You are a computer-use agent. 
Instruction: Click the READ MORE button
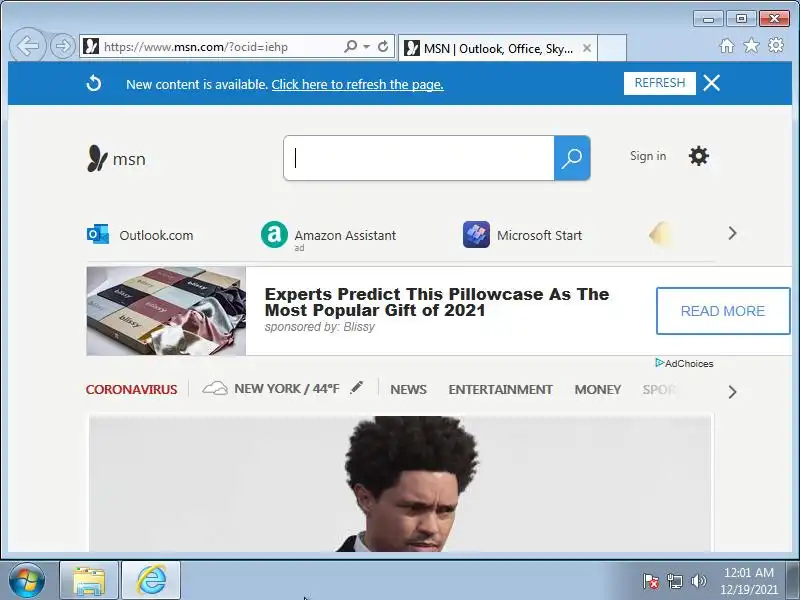(722, 311)
